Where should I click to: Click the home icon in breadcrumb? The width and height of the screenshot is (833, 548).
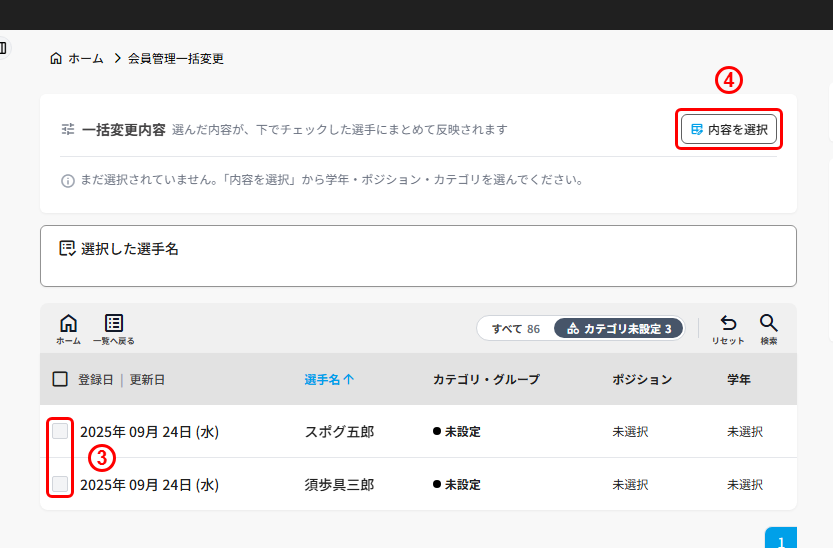tap(56, 58)
